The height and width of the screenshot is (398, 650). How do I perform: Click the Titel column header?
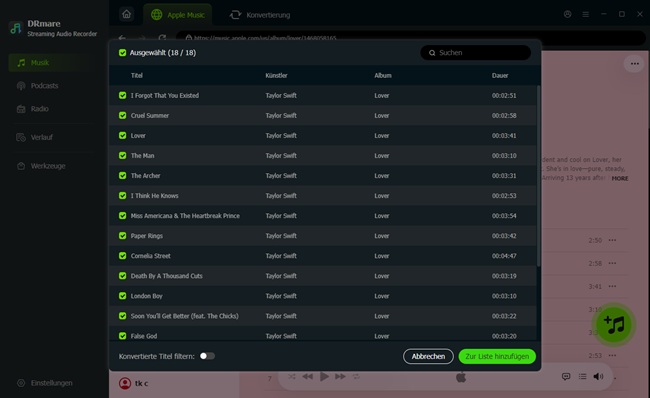pyautogui.click(x=137, y=75)
